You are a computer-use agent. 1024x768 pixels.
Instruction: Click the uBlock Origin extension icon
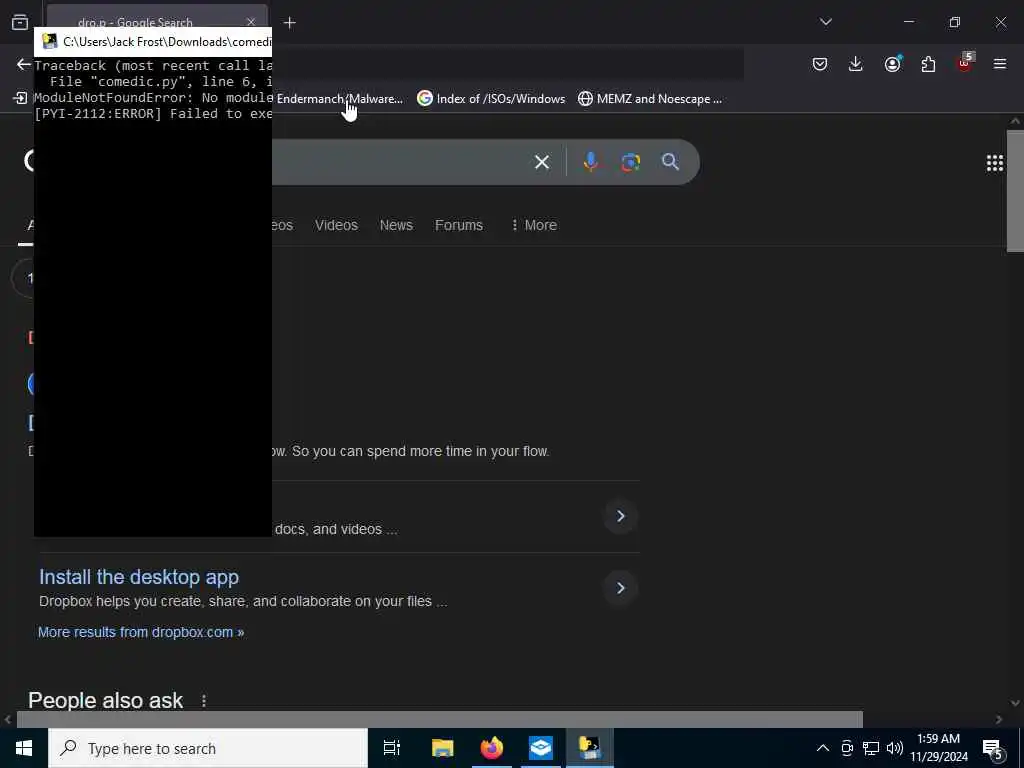pyautogui.click(x=965, y=63)
